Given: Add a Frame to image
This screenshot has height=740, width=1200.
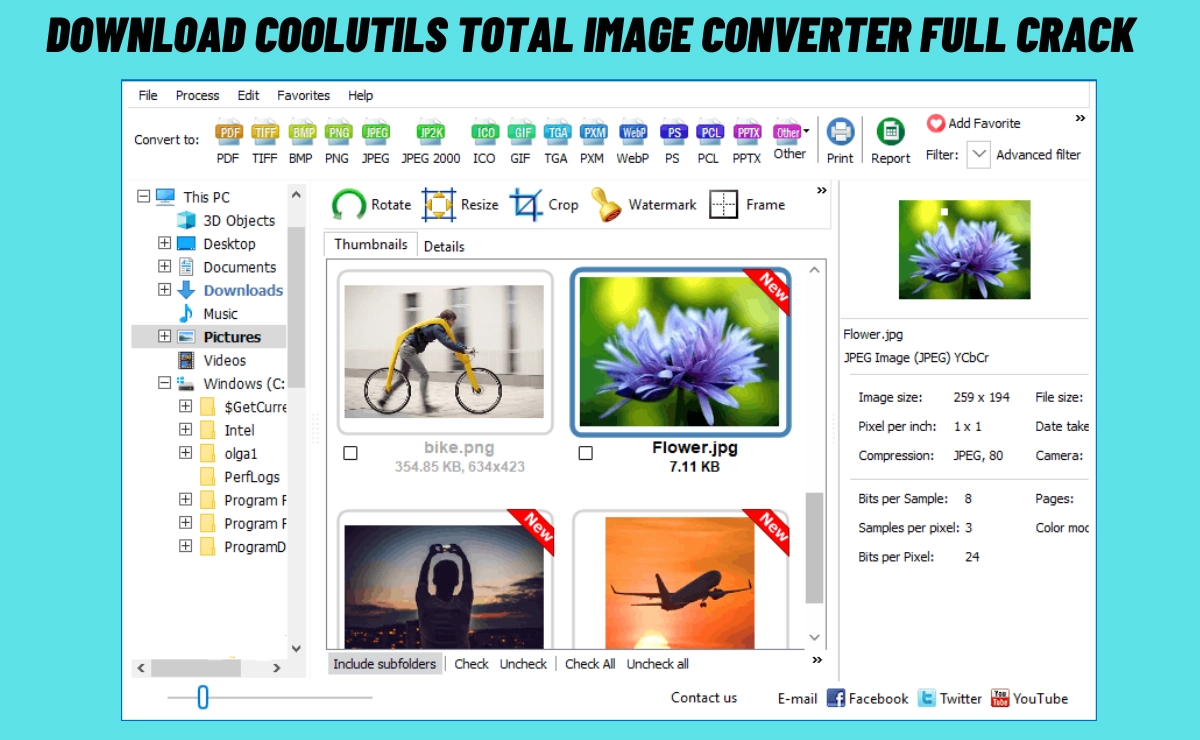Looking at the screenshot, I should (x=747, y=204).
